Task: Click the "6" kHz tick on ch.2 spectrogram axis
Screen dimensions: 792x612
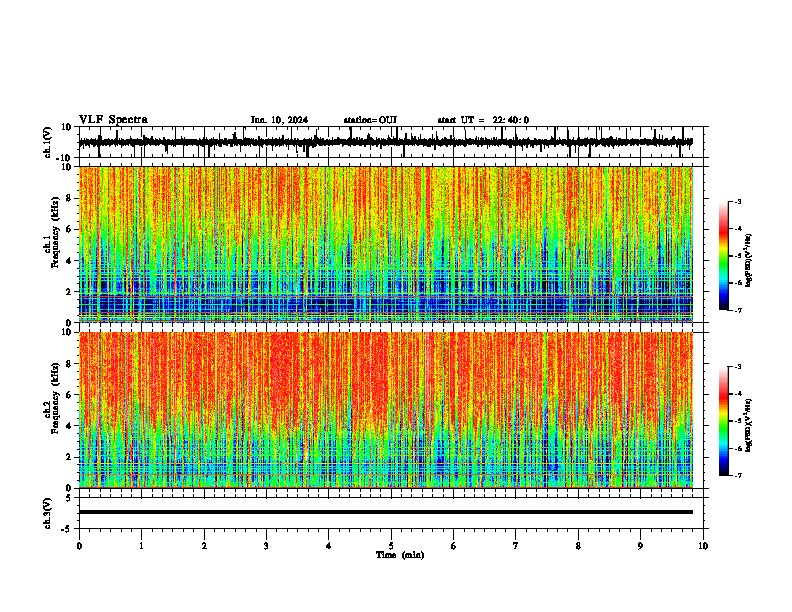Action: 69,394
